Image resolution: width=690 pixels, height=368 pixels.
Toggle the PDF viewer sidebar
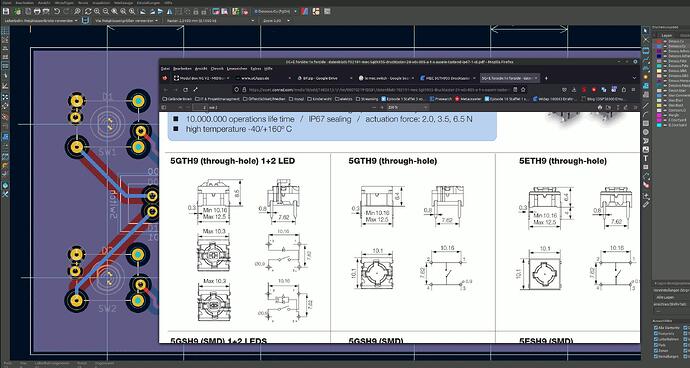pos(164,107)
